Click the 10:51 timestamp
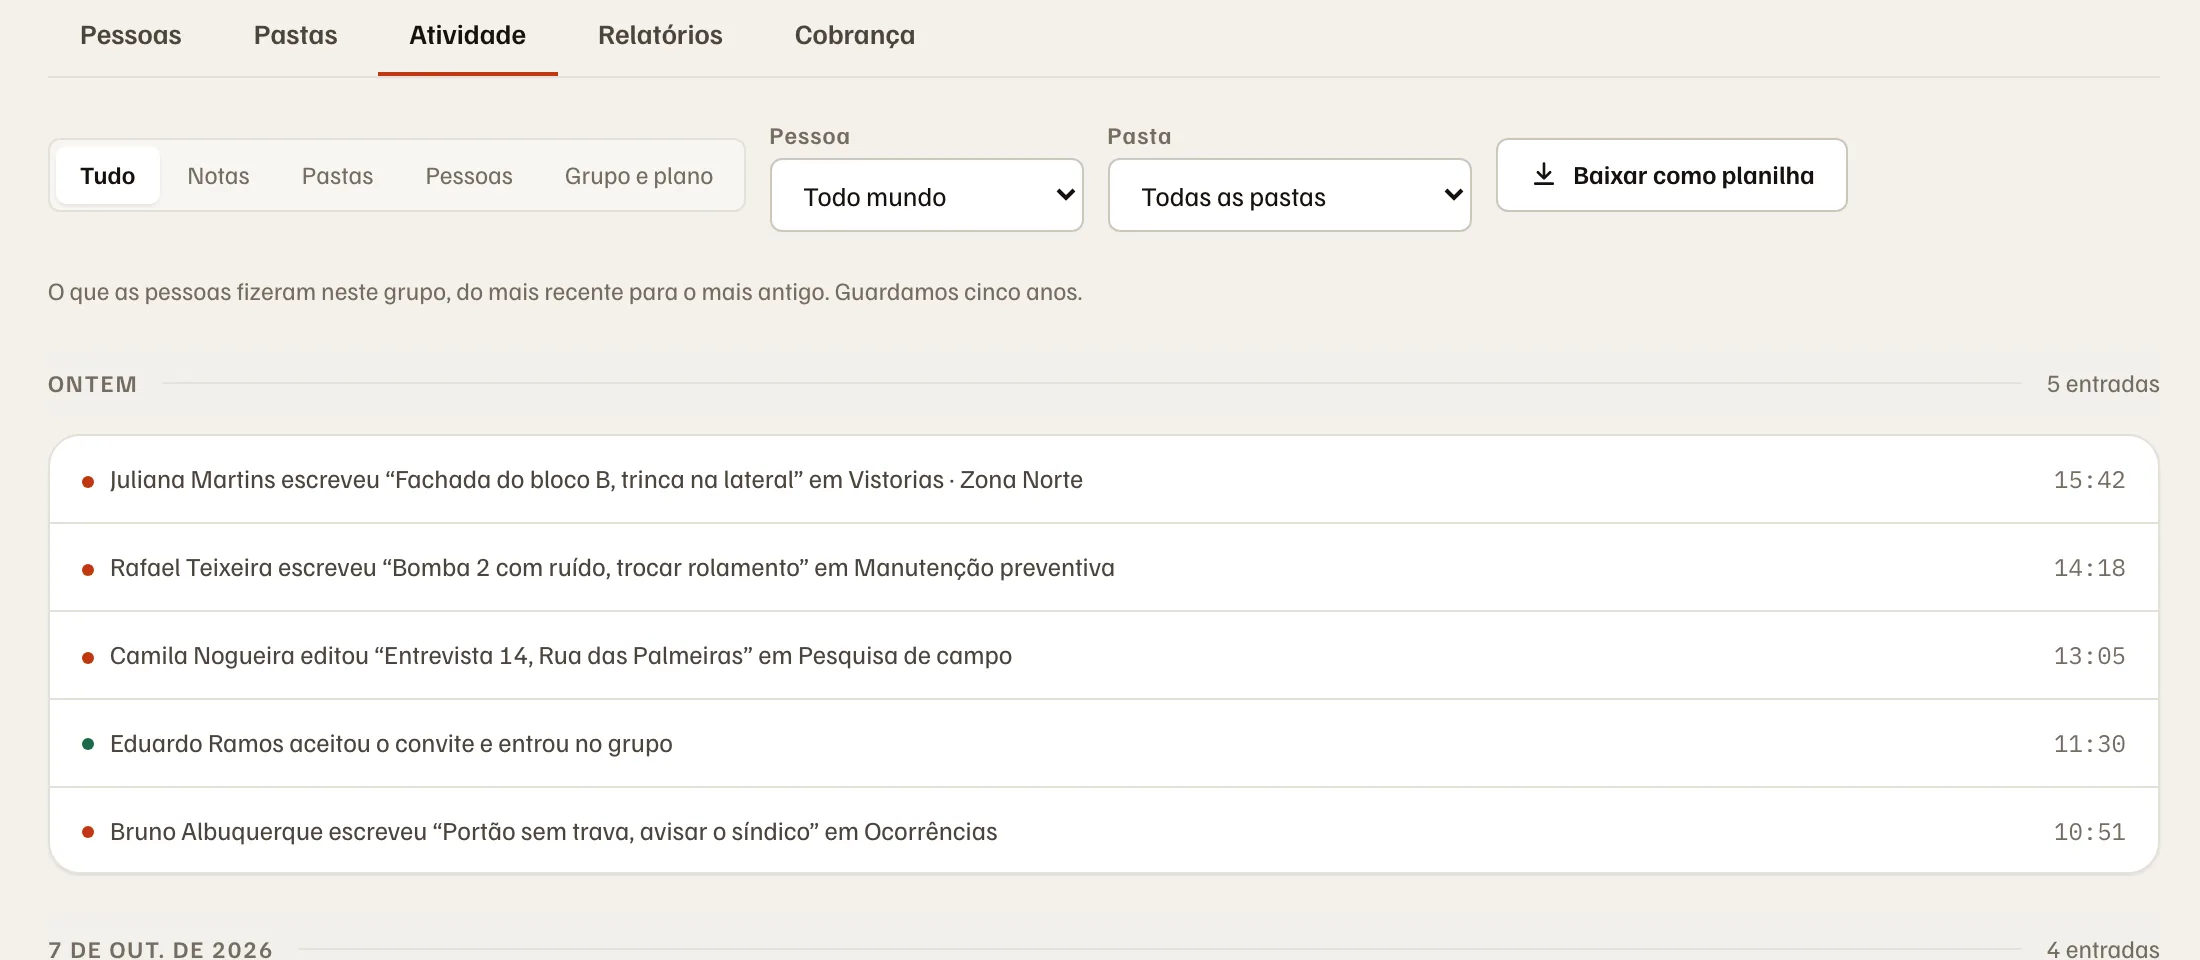 point(2089,832)
